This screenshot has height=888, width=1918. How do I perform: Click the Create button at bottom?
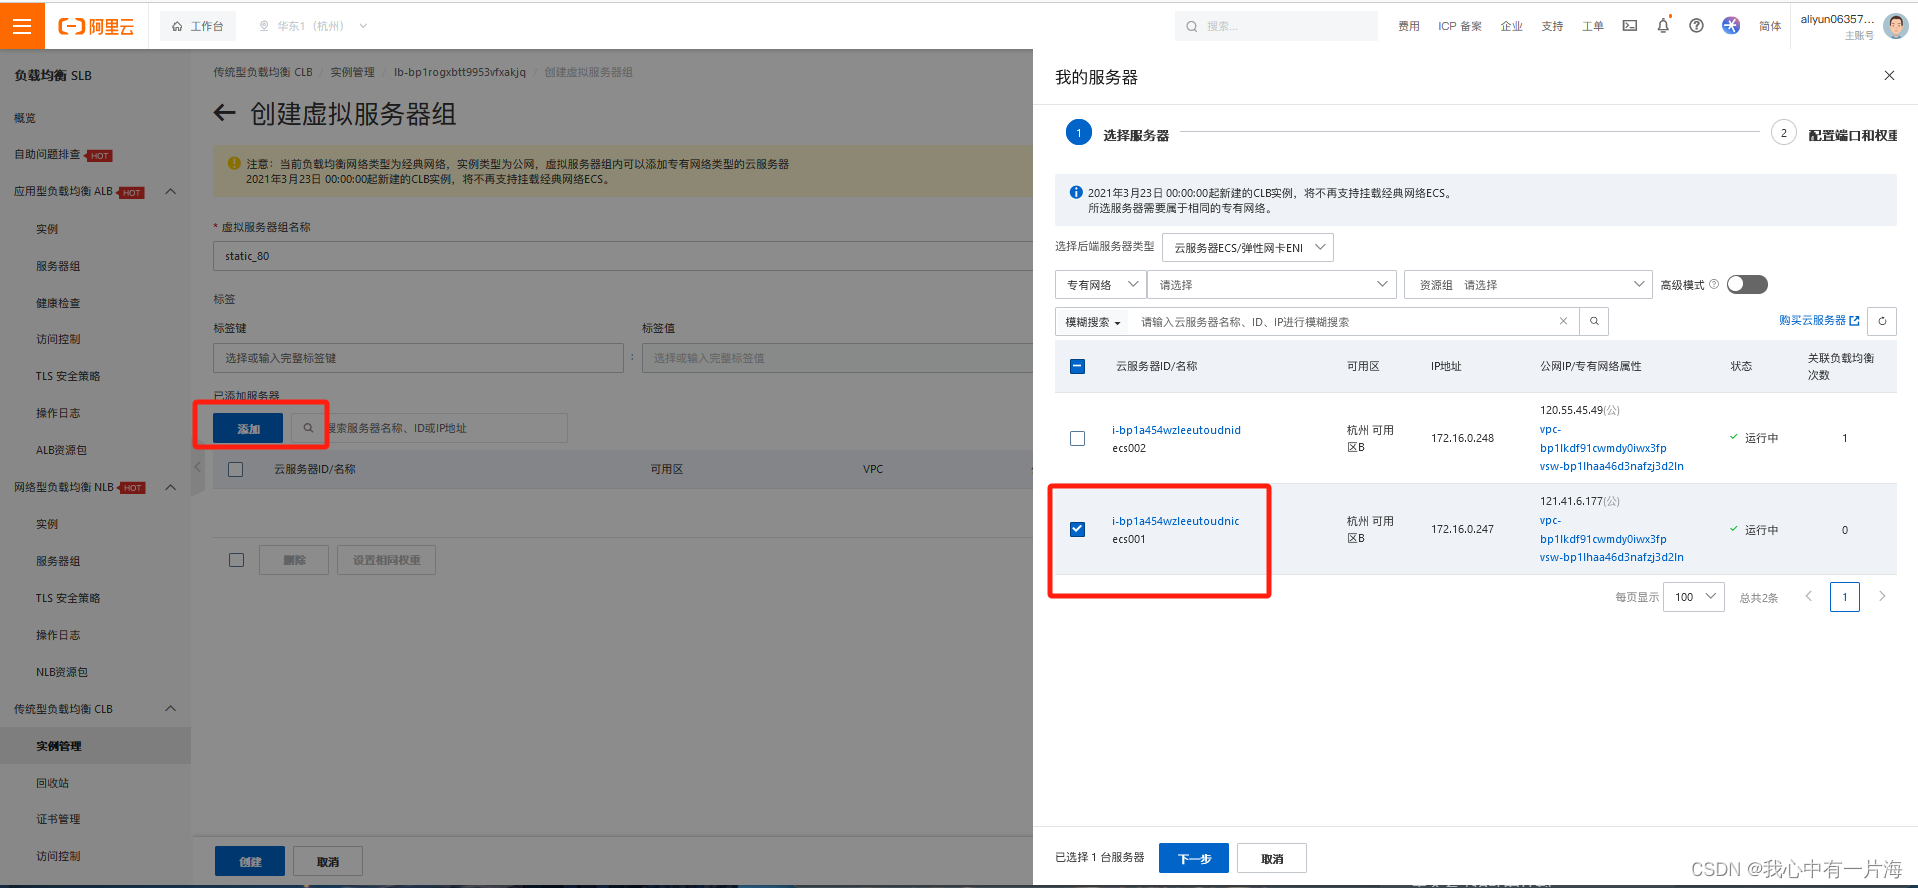(x=250, y=861)
